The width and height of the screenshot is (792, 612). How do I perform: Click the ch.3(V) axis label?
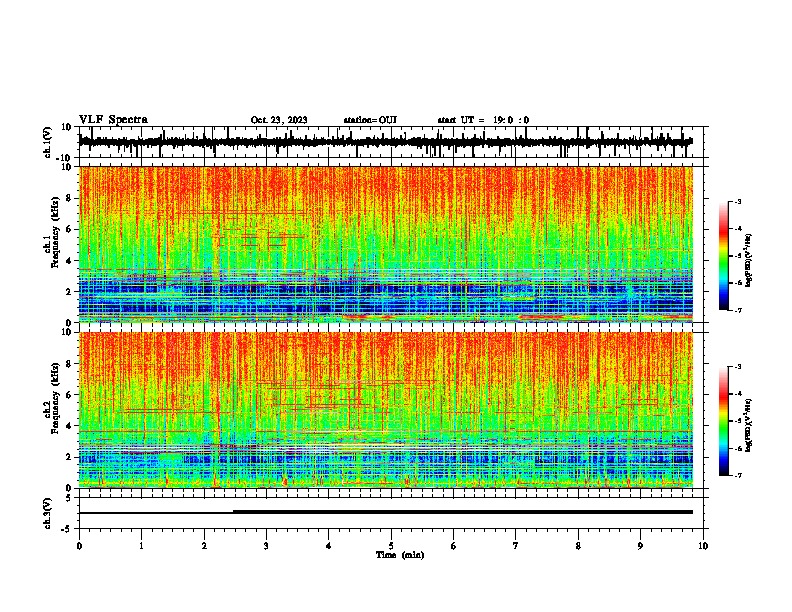47,513
